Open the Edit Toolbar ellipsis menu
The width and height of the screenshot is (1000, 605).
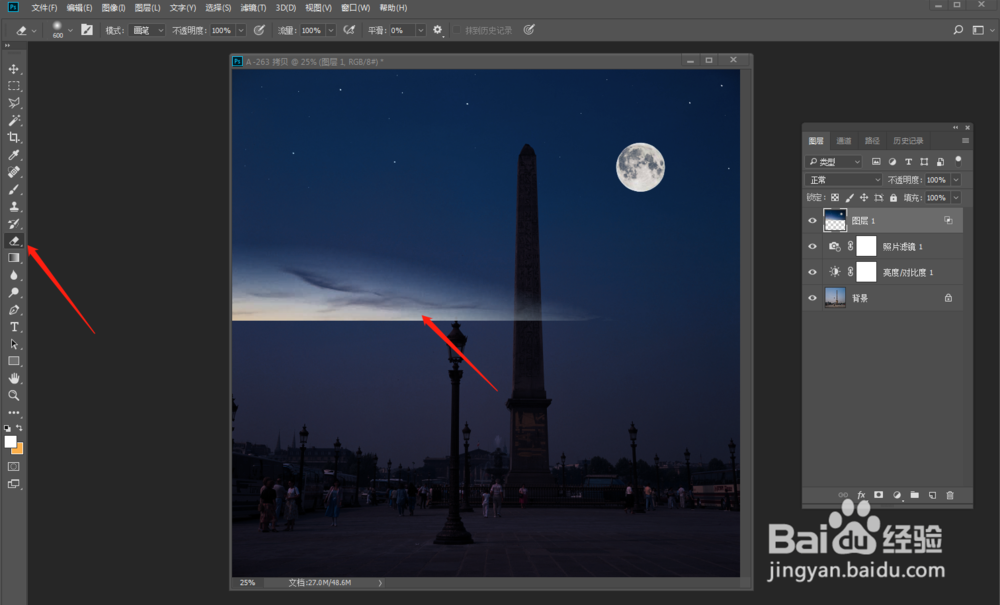(x=13, y=413)
